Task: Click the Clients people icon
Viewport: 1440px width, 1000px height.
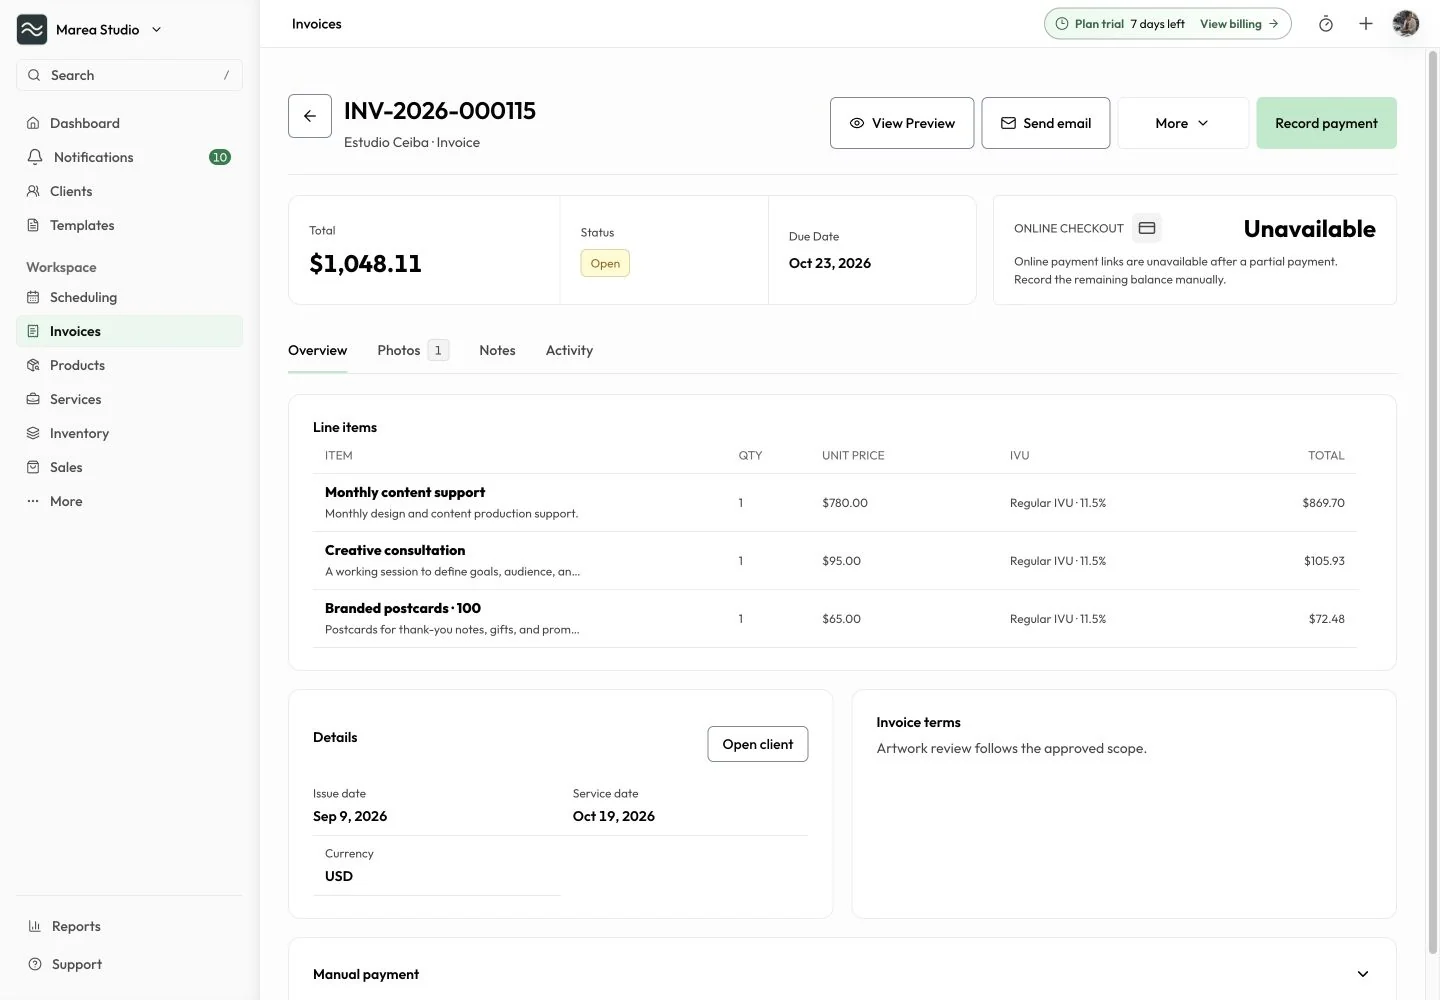Action: click(x=33, y=191)
